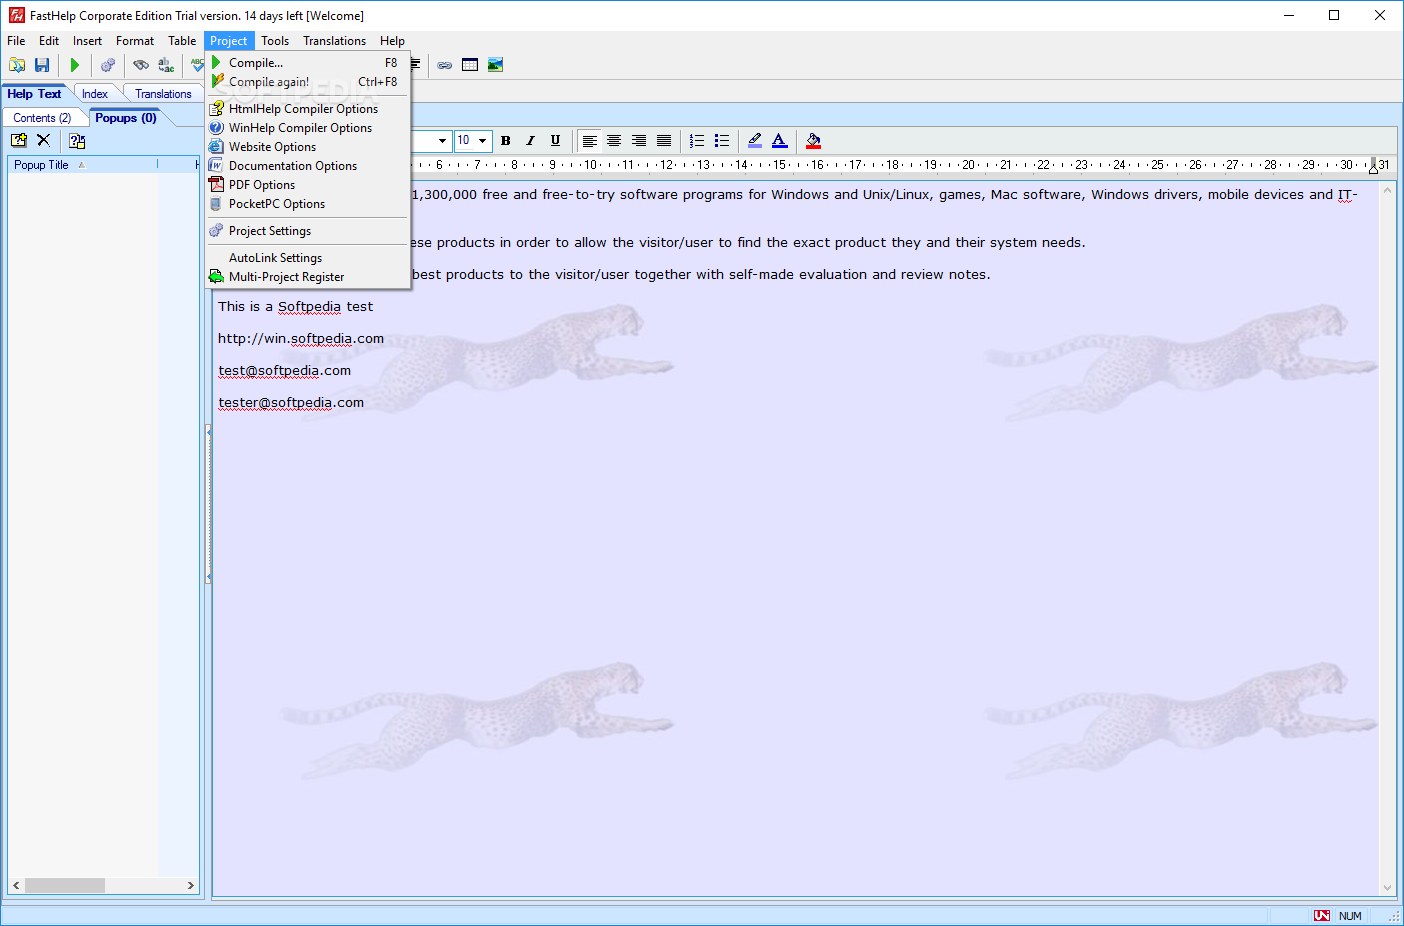Switch to the Help Text tab
The image size is (1404, 926).
[x=34, y=94]
